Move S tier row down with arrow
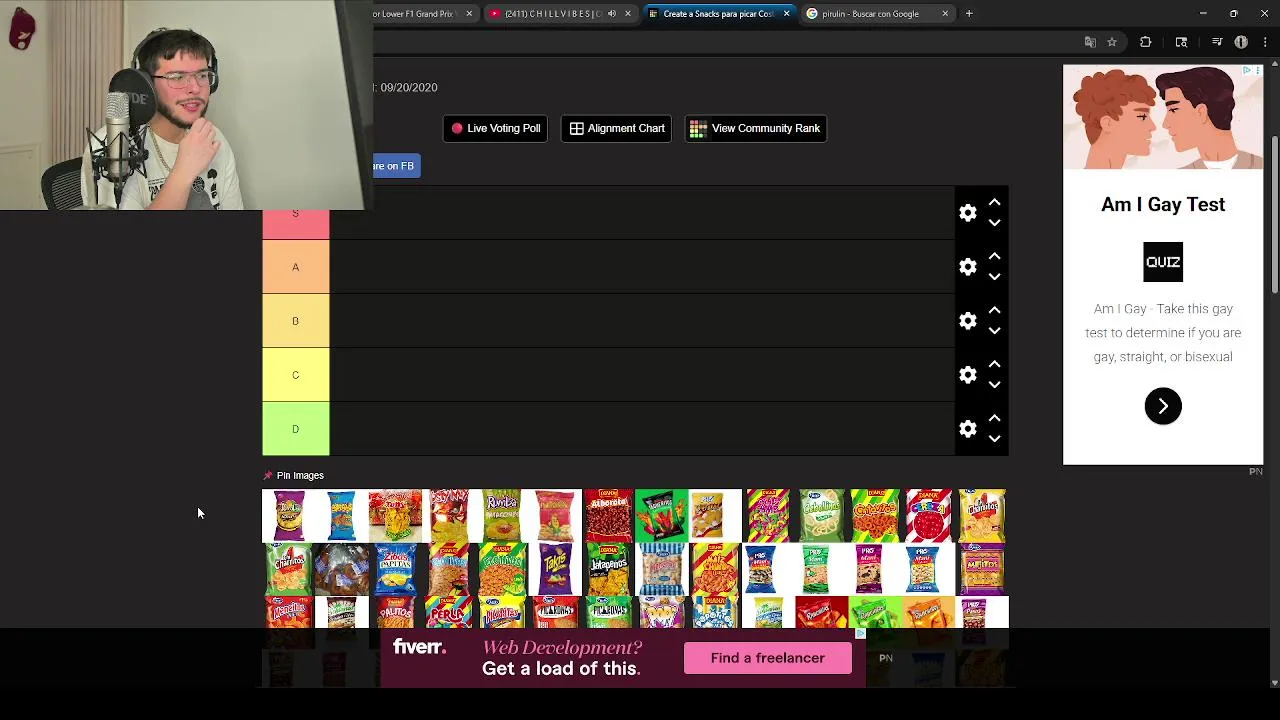This screenshot has width=1280, height=720. 994,223
